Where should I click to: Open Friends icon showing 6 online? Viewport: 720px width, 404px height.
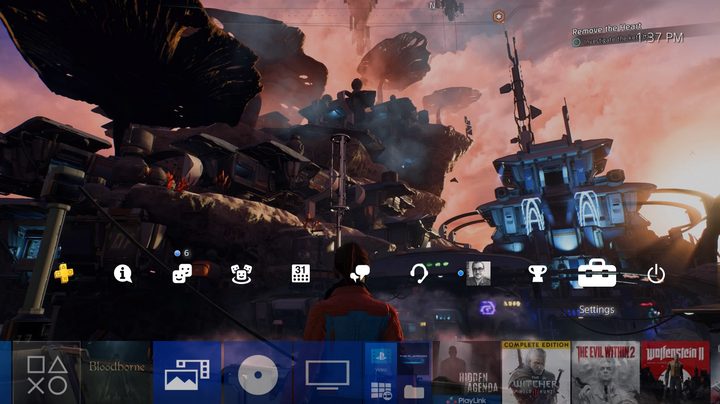(x=182, y=274)
